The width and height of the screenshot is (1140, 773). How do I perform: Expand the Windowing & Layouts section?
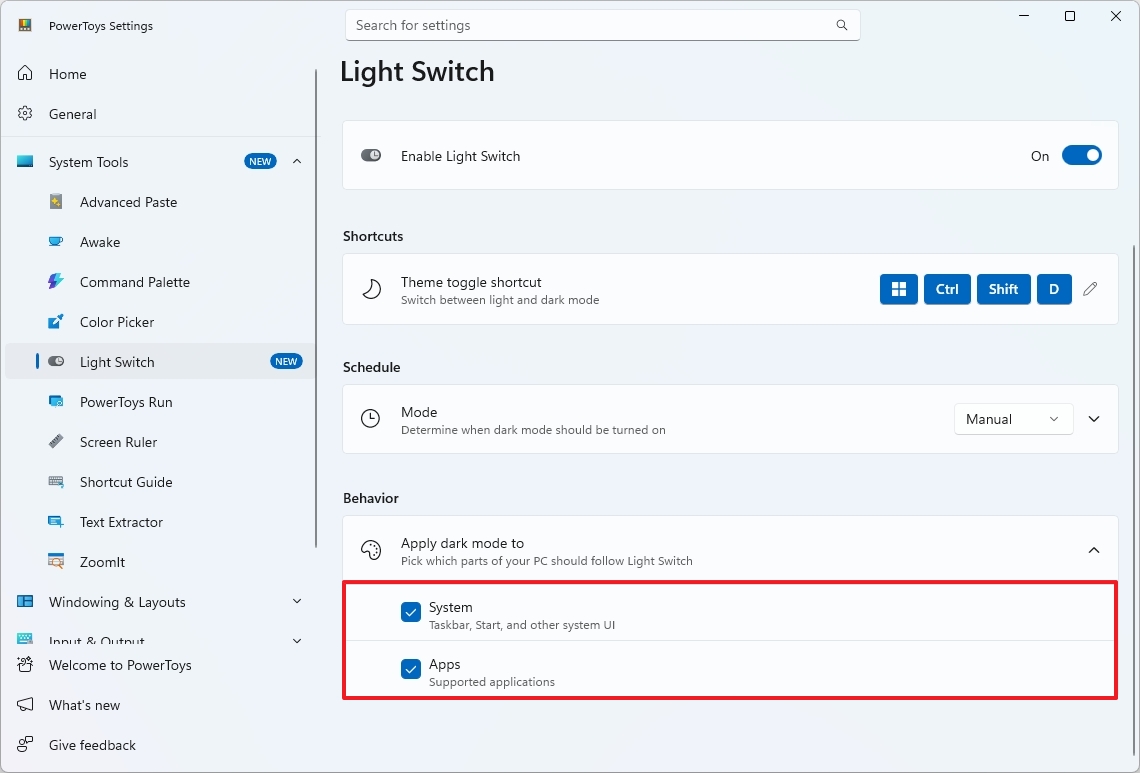coord(296,602)
